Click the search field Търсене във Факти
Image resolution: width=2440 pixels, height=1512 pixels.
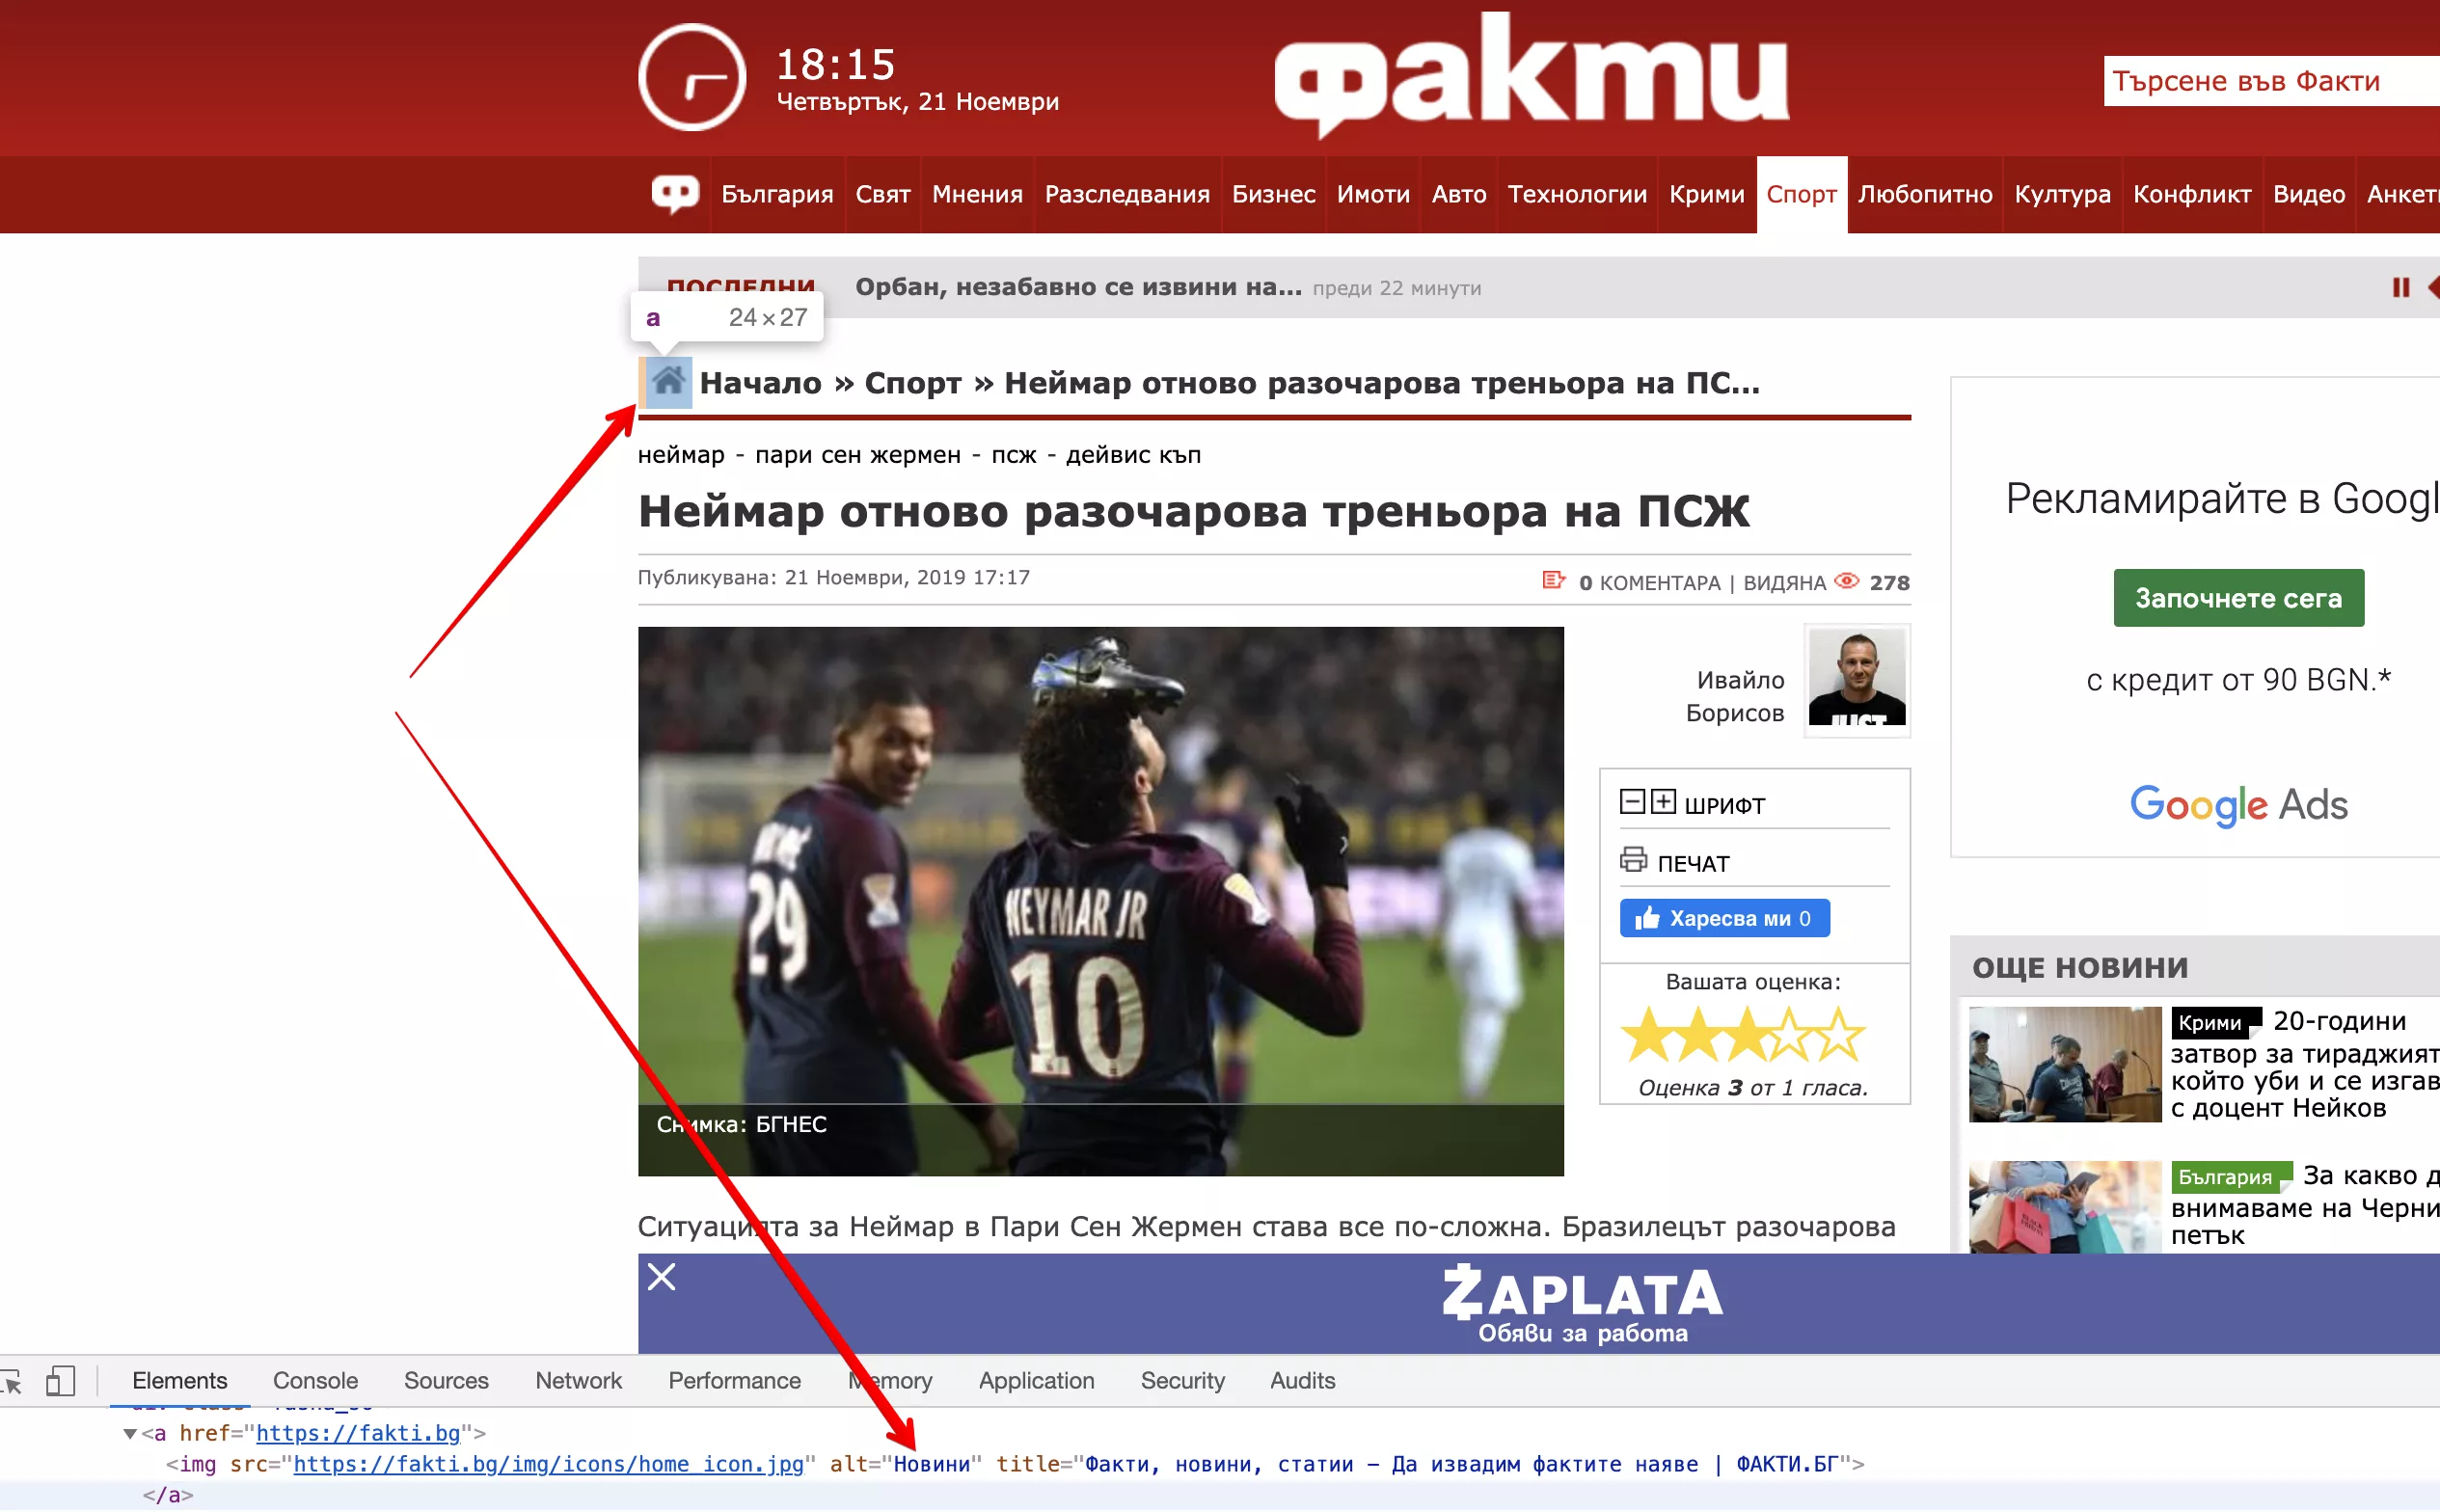2271,81
